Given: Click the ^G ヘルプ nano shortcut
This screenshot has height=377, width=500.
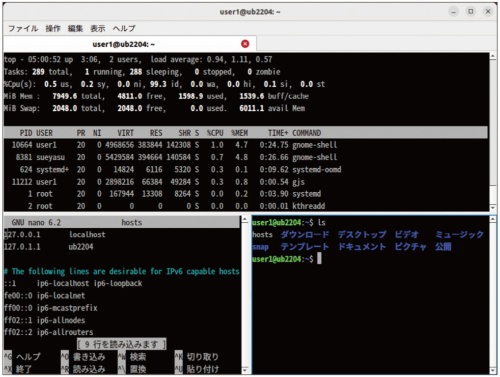Looking at the screenshot, I should 22,357.
